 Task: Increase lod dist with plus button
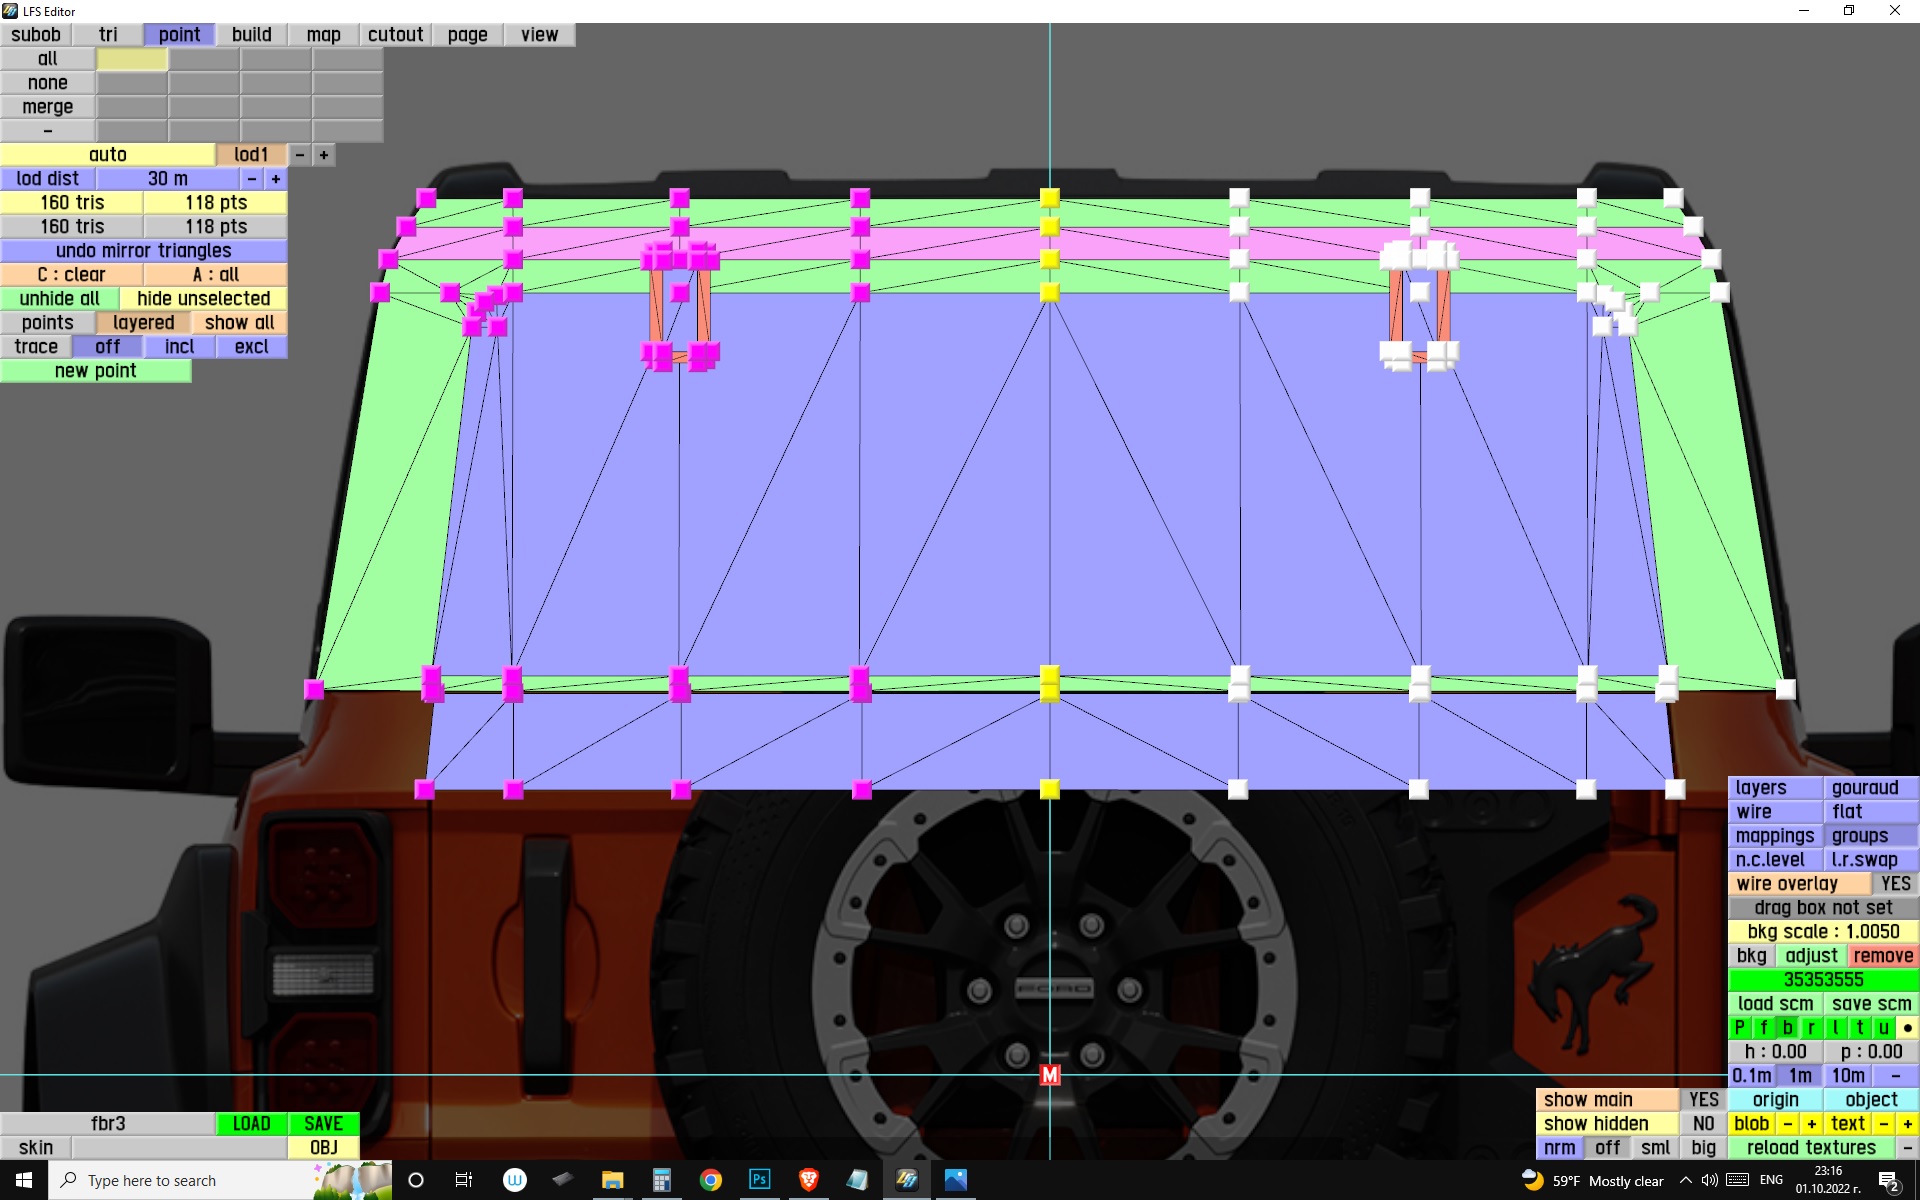[276, 179]
